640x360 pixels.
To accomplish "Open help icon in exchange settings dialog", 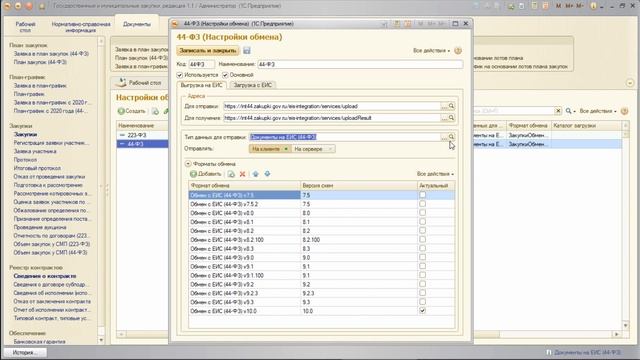I will pyautogui.click(x=458, y=51).
